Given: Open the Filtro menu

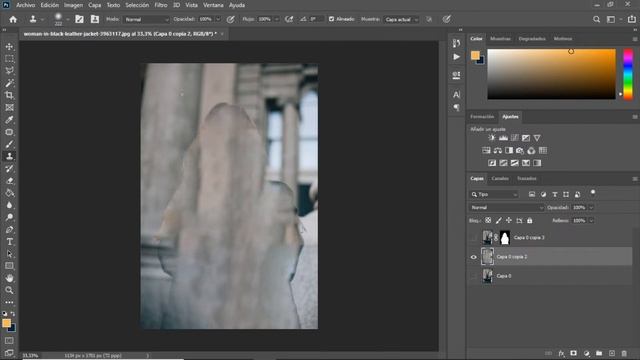Looking at the screenshot, I should (161, 5).
